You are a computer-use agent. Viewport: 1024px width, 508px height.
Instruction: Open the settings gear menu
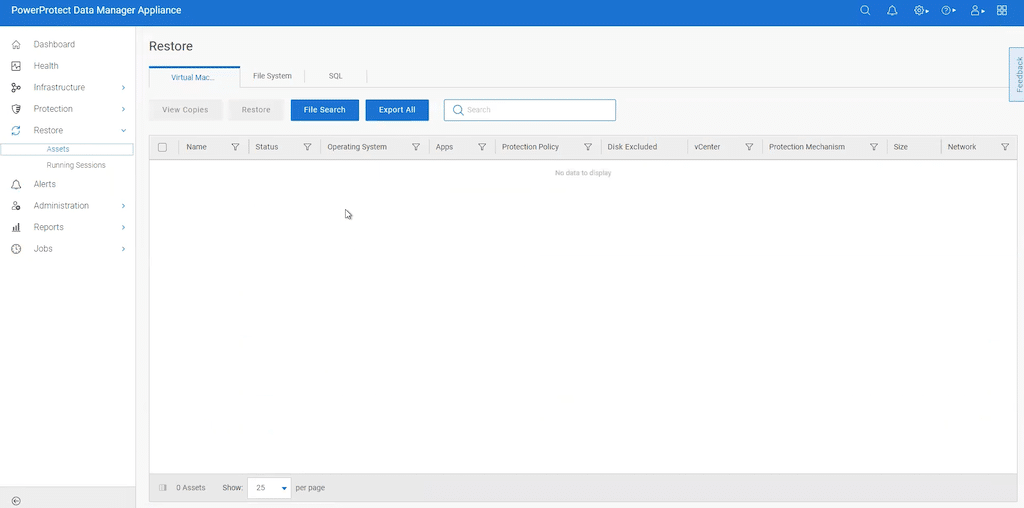pyautogui.click(x=921, y=10)
